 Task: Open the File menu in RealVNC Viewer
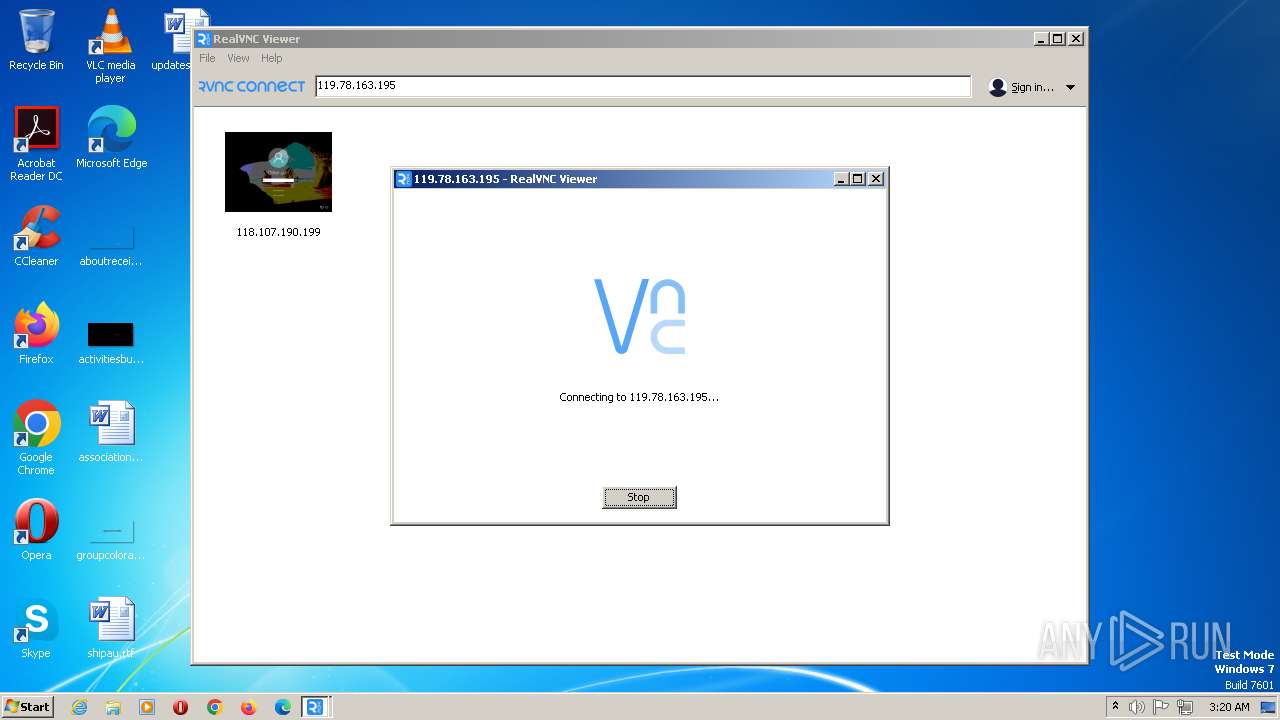[x=207, y=58]
